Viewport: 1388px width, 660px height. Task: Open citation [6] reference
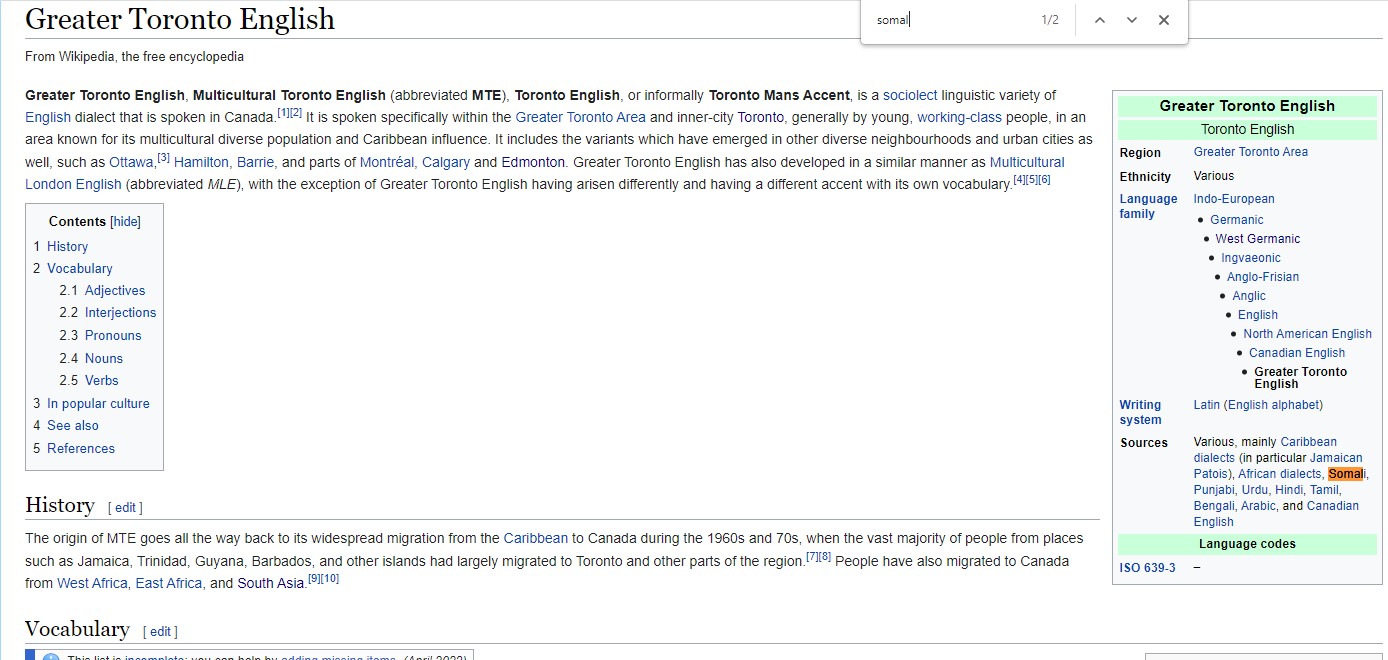point(1045,179)
